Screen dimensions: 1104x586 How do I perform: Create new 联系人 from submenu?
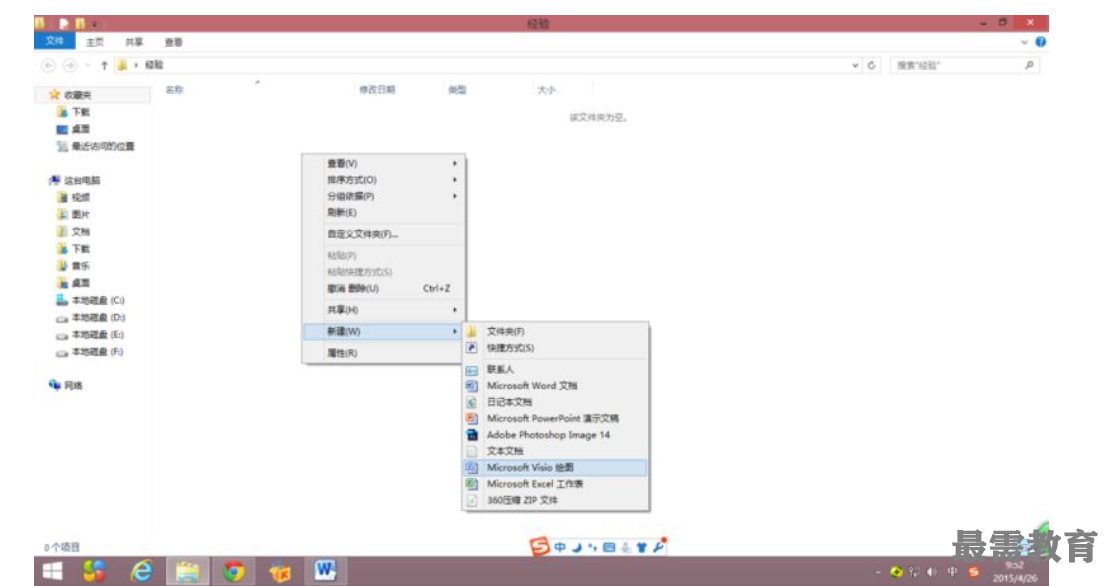(556, 369)
